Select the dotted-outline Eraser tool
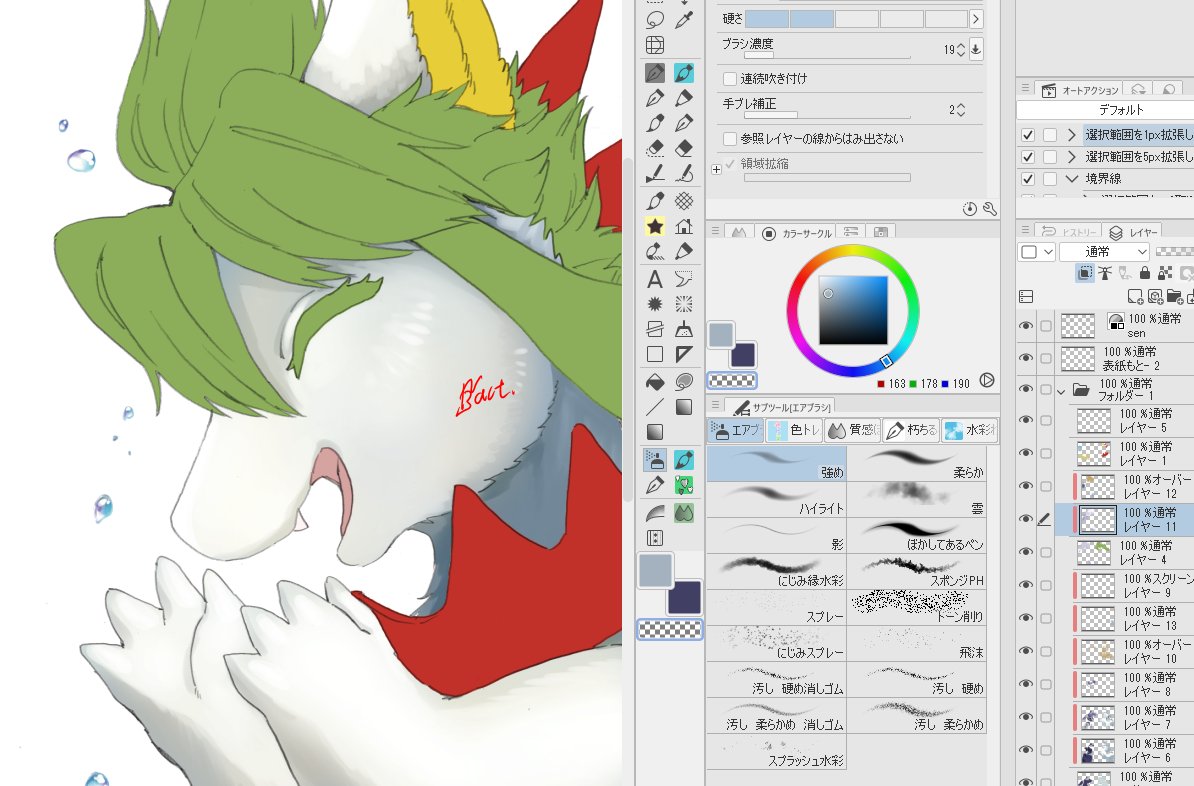This screenshot has width=1194, height=786. pyautogui.click(x=655, y=149)
